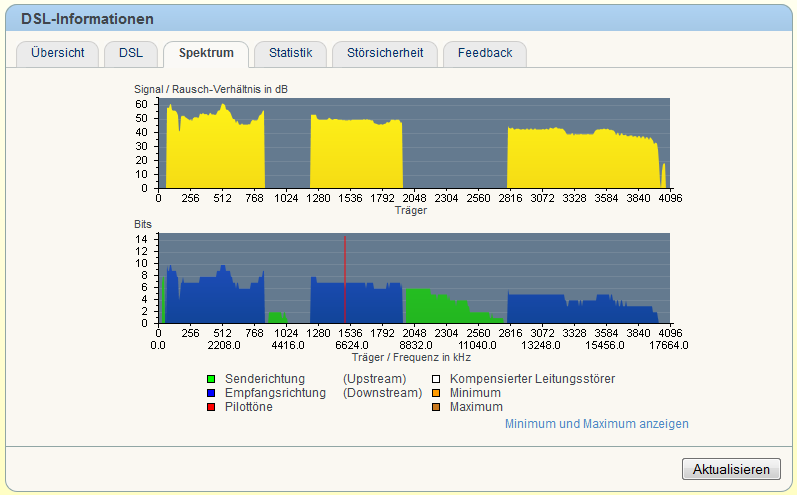797x495 pixels.
Task: Click the dark orange Maximum legend swatch
Action: tap(436, 407)
